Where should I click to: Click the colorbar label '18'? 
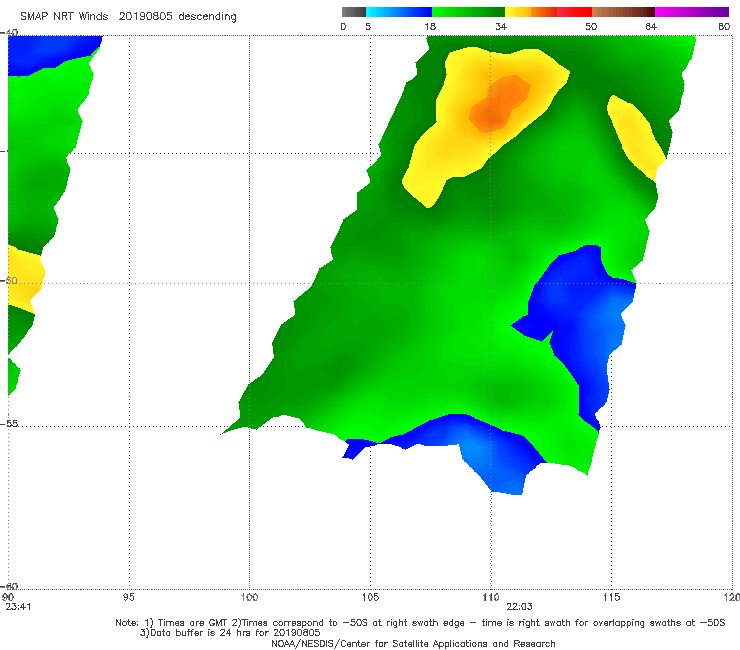pyautogui.click(x=430, y=26)
